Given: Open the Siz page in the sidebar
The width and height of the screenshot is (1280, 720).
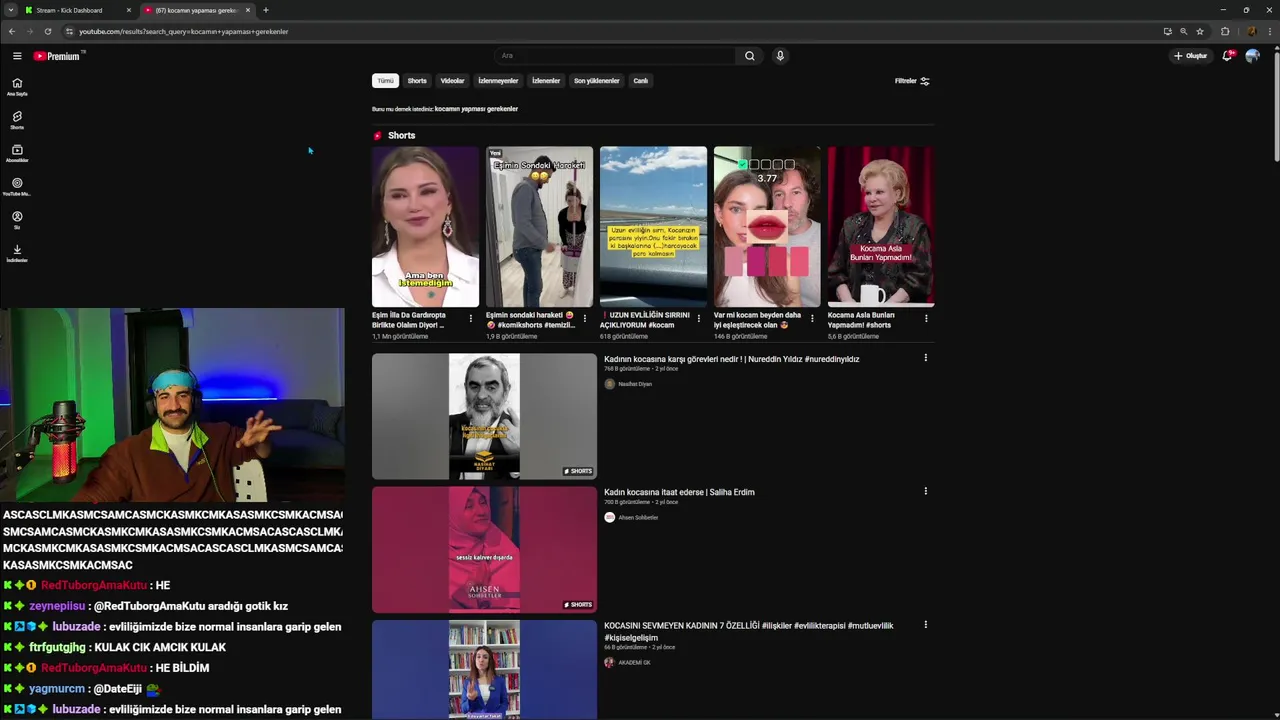Looking at the screenshot, I should point(17,220).
